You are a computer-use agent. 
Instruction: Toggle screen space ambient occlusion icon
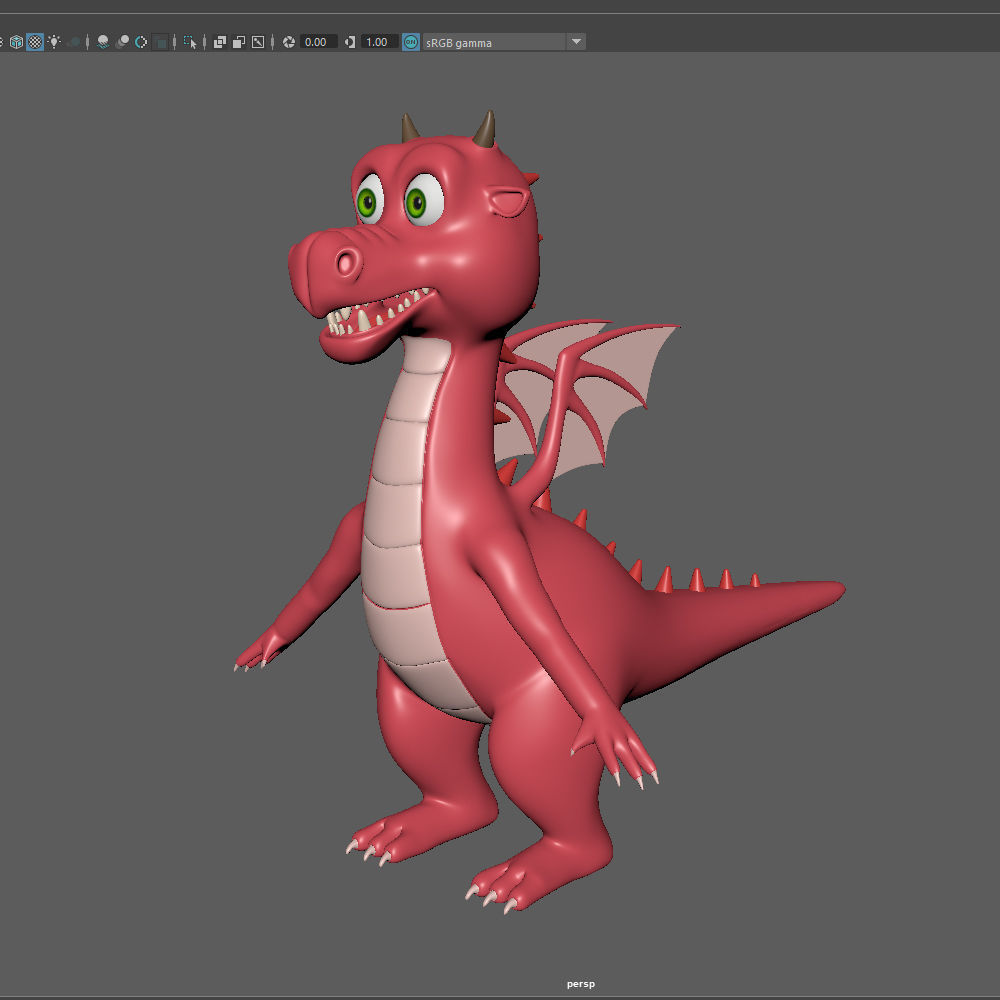[103, 42]
